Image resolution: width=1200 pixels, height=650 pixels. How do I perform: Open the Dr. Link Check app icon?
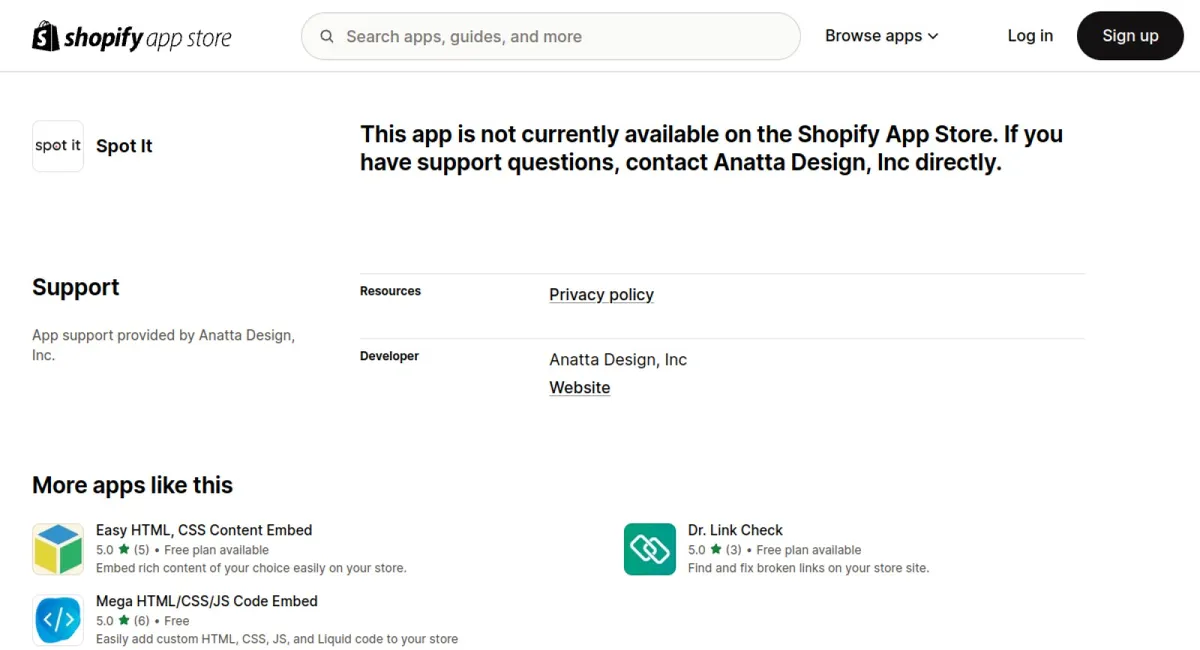click(650, 549)
